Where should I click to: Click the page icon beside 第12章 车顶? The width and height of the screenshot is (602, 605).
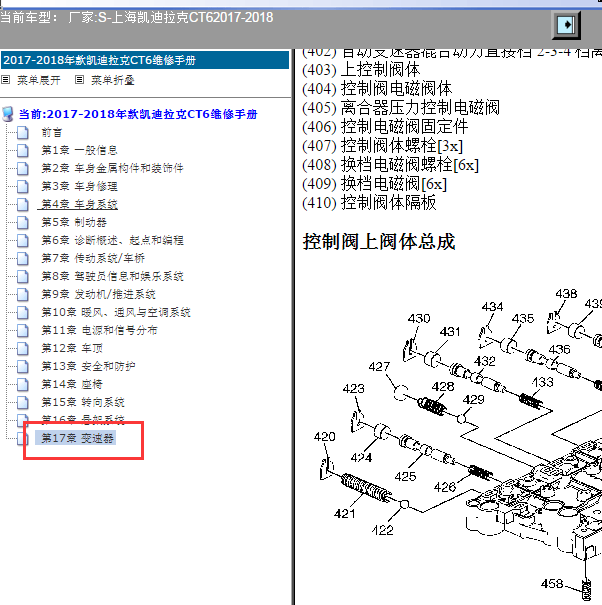[x=23, y=348]
